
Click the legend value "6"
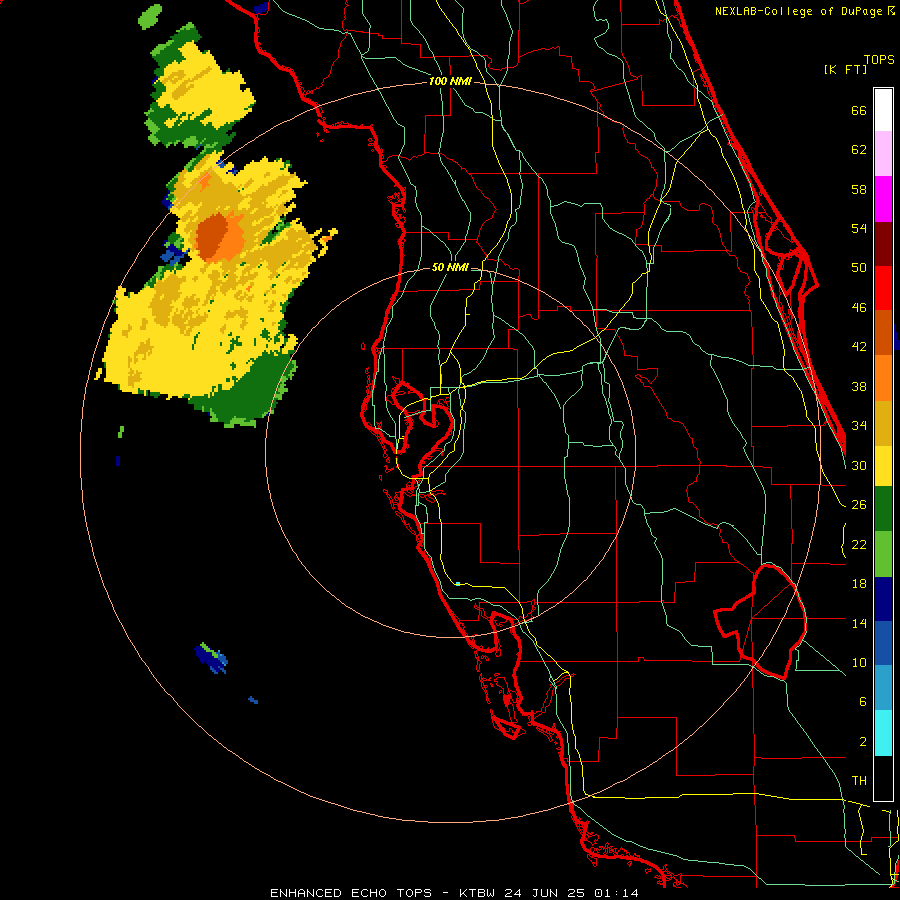pyautogui.click(x=862, y=701)
